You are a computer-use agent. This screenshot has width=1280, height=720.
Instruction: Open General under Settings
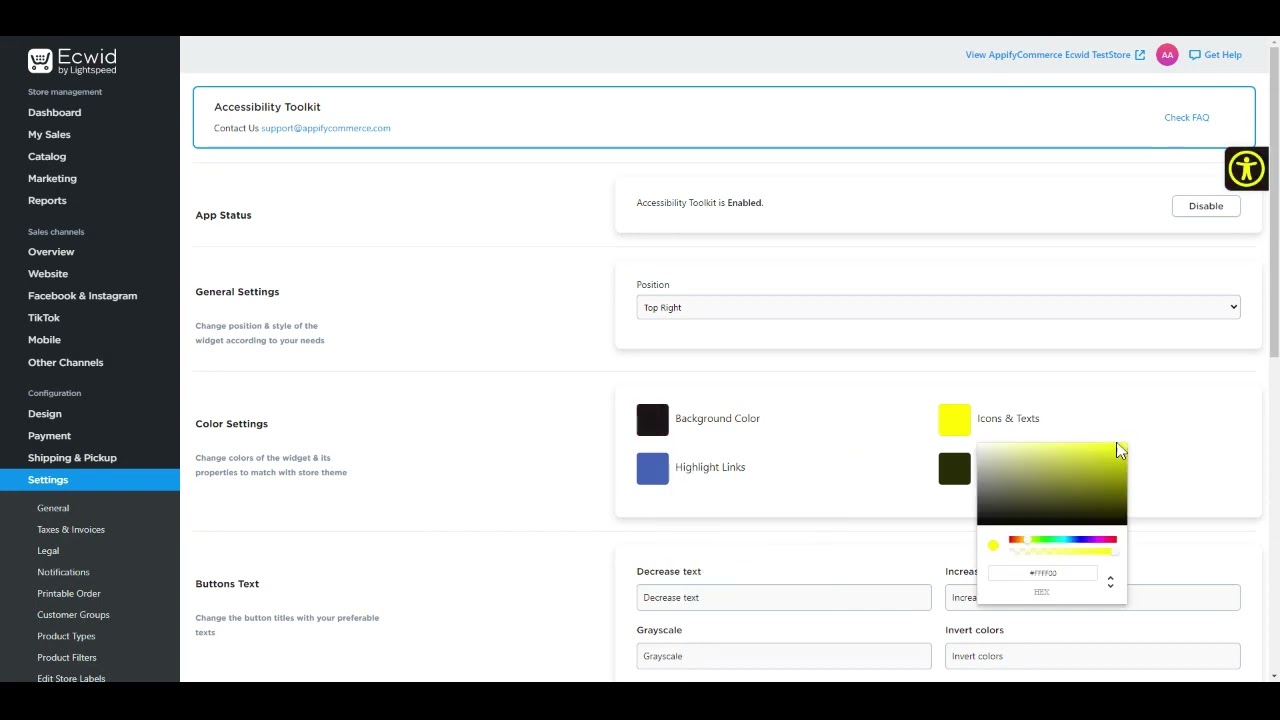point(53,508)
